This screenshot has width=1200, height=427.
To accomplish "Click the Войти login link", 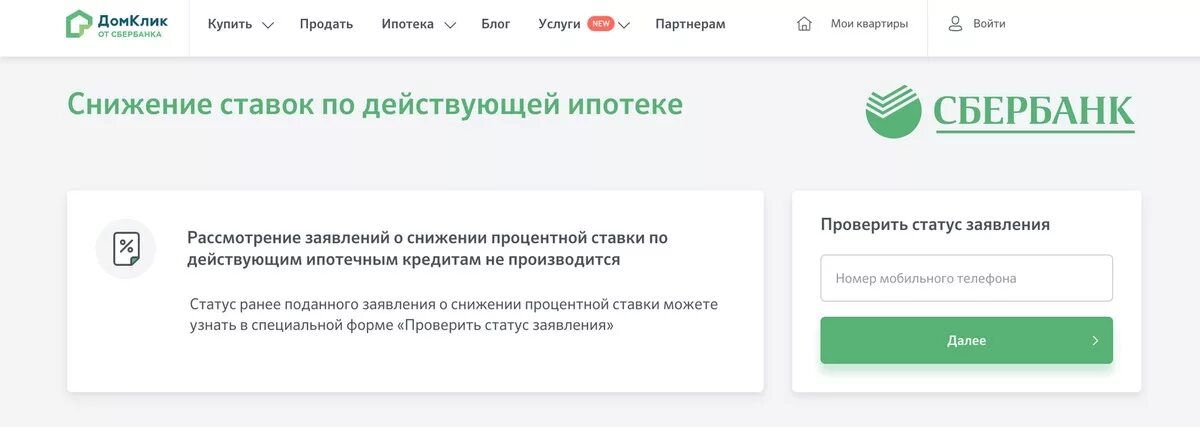I will coord(989,24).
